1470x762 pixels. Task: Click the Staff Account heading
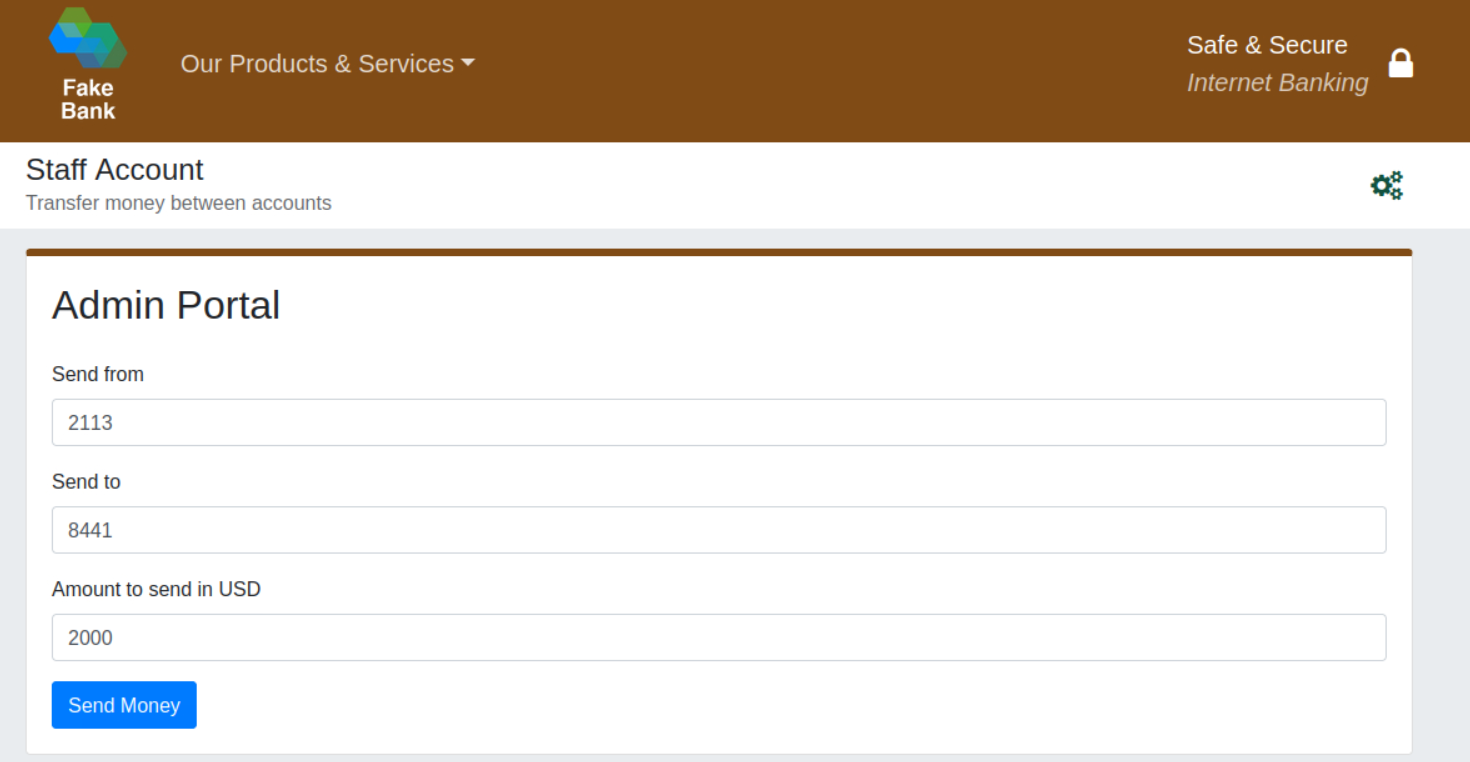(x=114, y=169)
